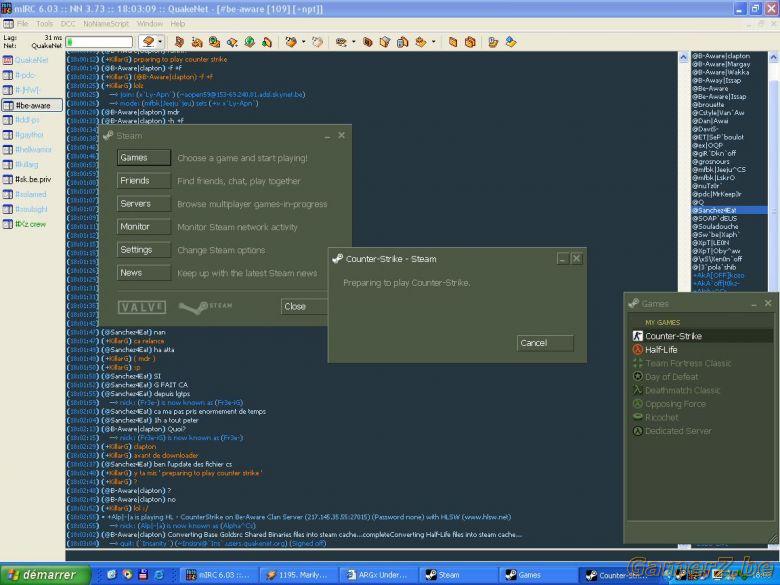Open the DCC menu
This screenshot has width=780, height=585.
[68, 23]
